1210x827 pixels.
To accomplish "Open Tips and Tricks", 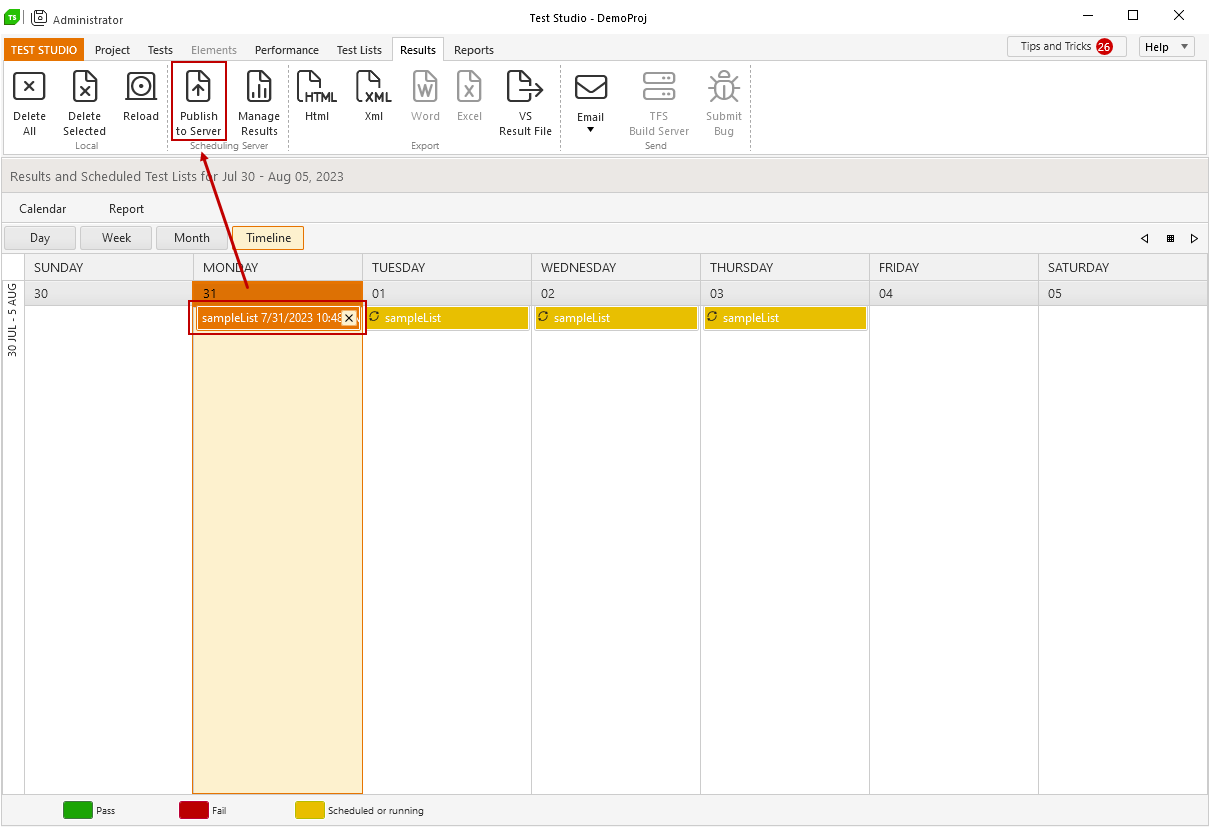I will [x=1067, y=47].
